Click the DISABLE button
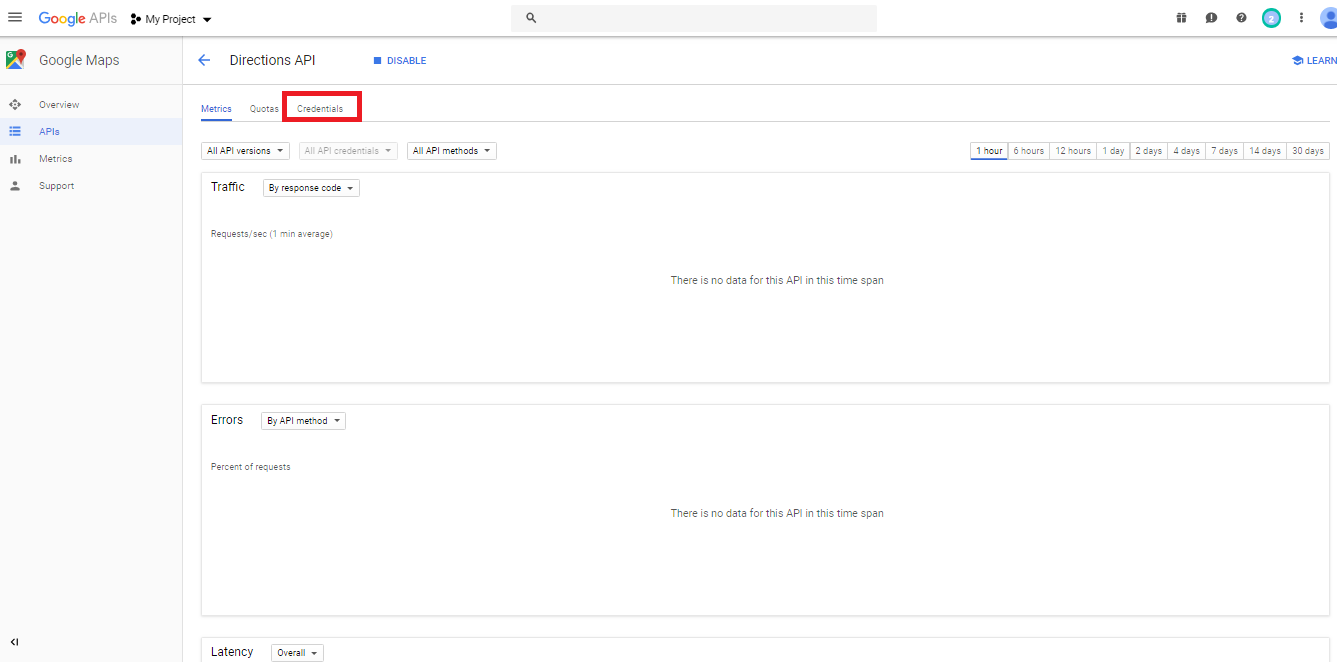 coord(400,61)
